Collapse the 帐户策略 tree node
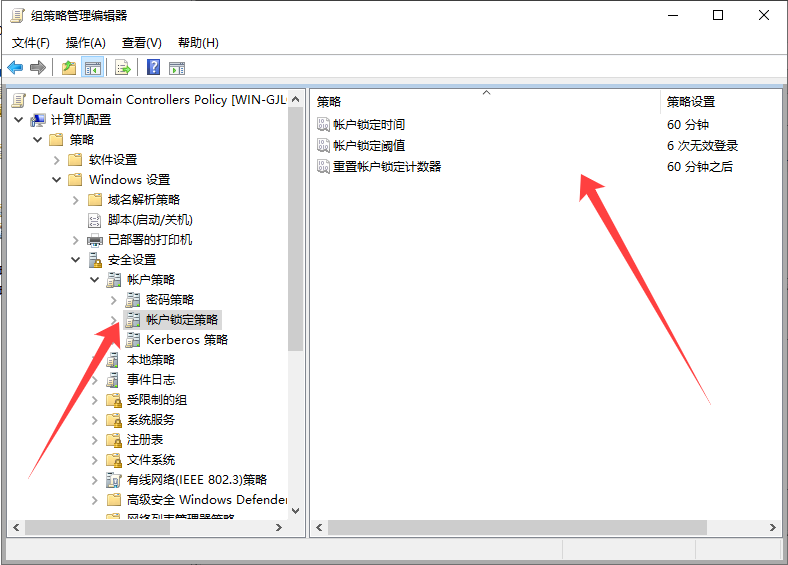Screen dimensions: 788x565 [95, 280]
